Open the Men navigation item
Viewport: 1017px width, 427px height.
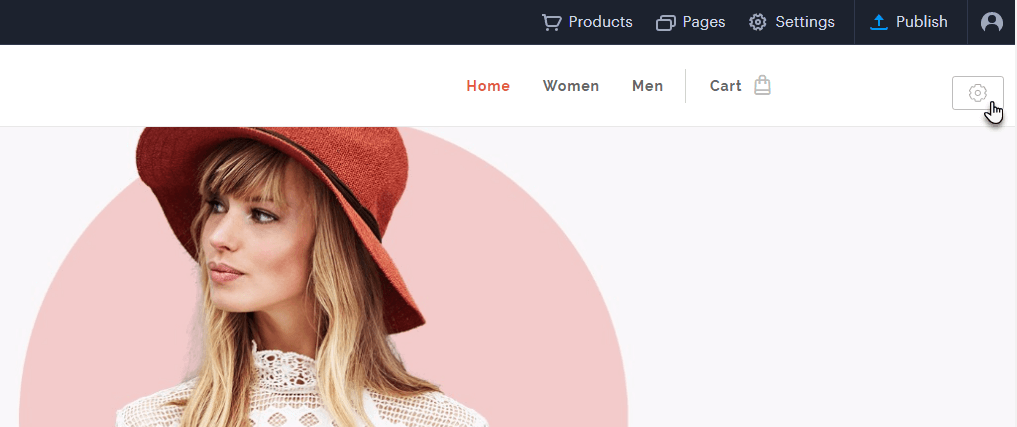tap(647, 86)
